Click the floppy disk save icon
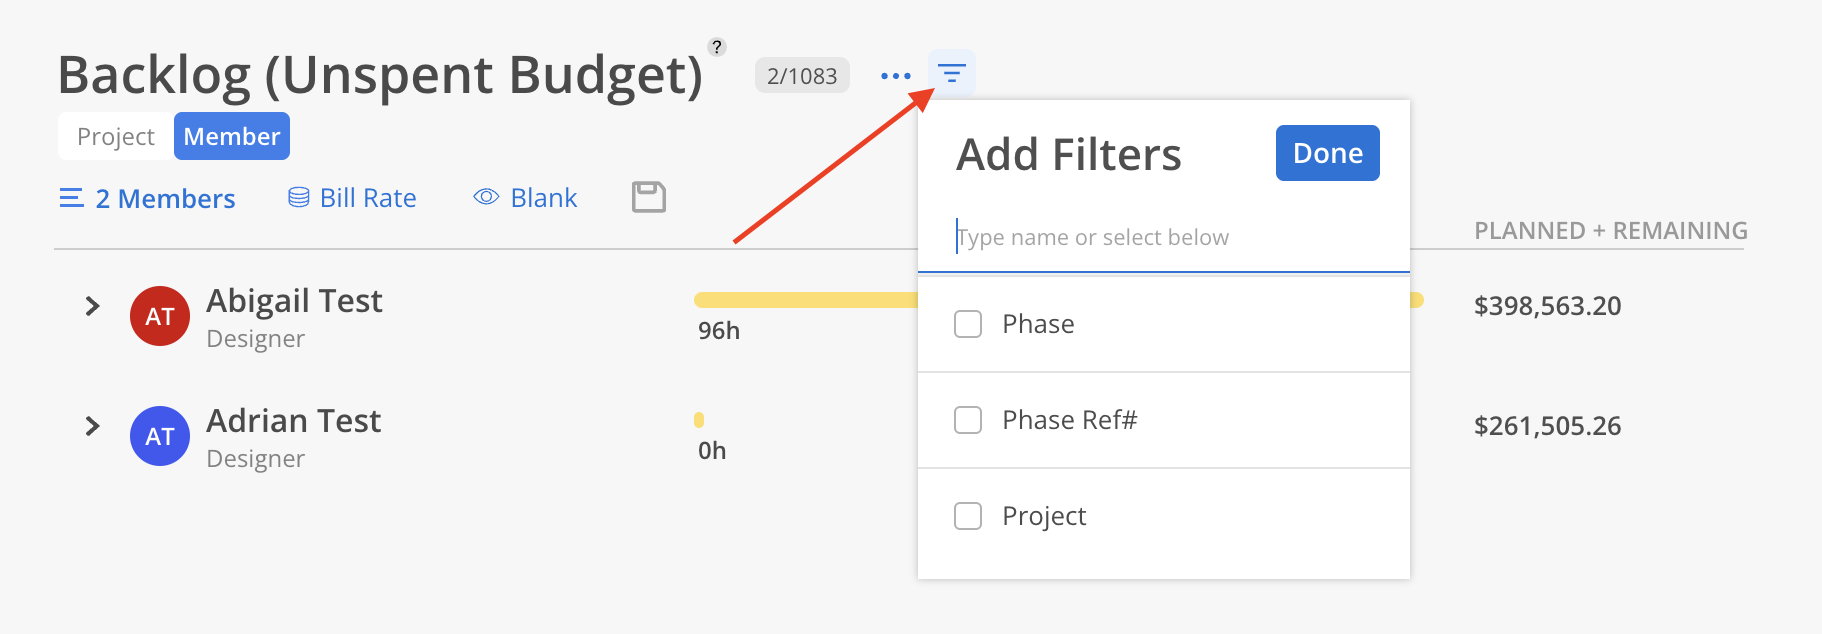The image size is (1822, 634). (649, 197)
